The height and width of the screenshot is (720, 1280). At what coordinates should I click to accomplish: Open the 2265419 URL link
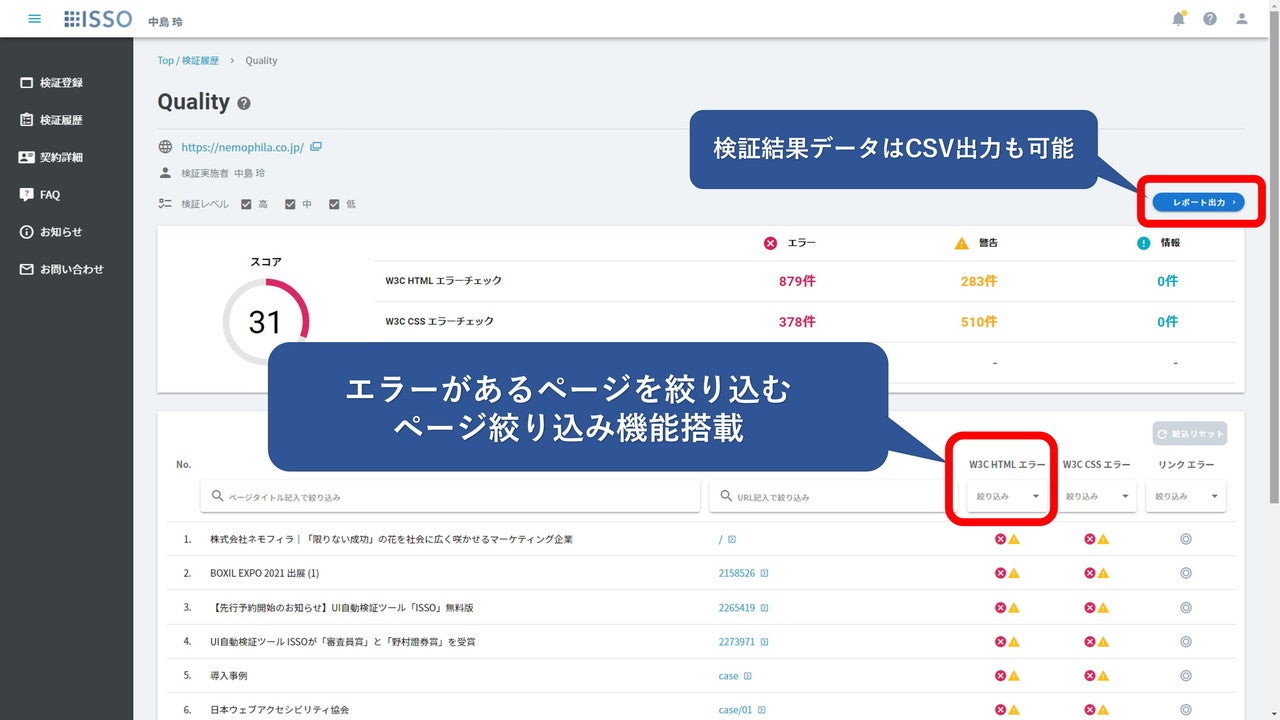point(737,608)
